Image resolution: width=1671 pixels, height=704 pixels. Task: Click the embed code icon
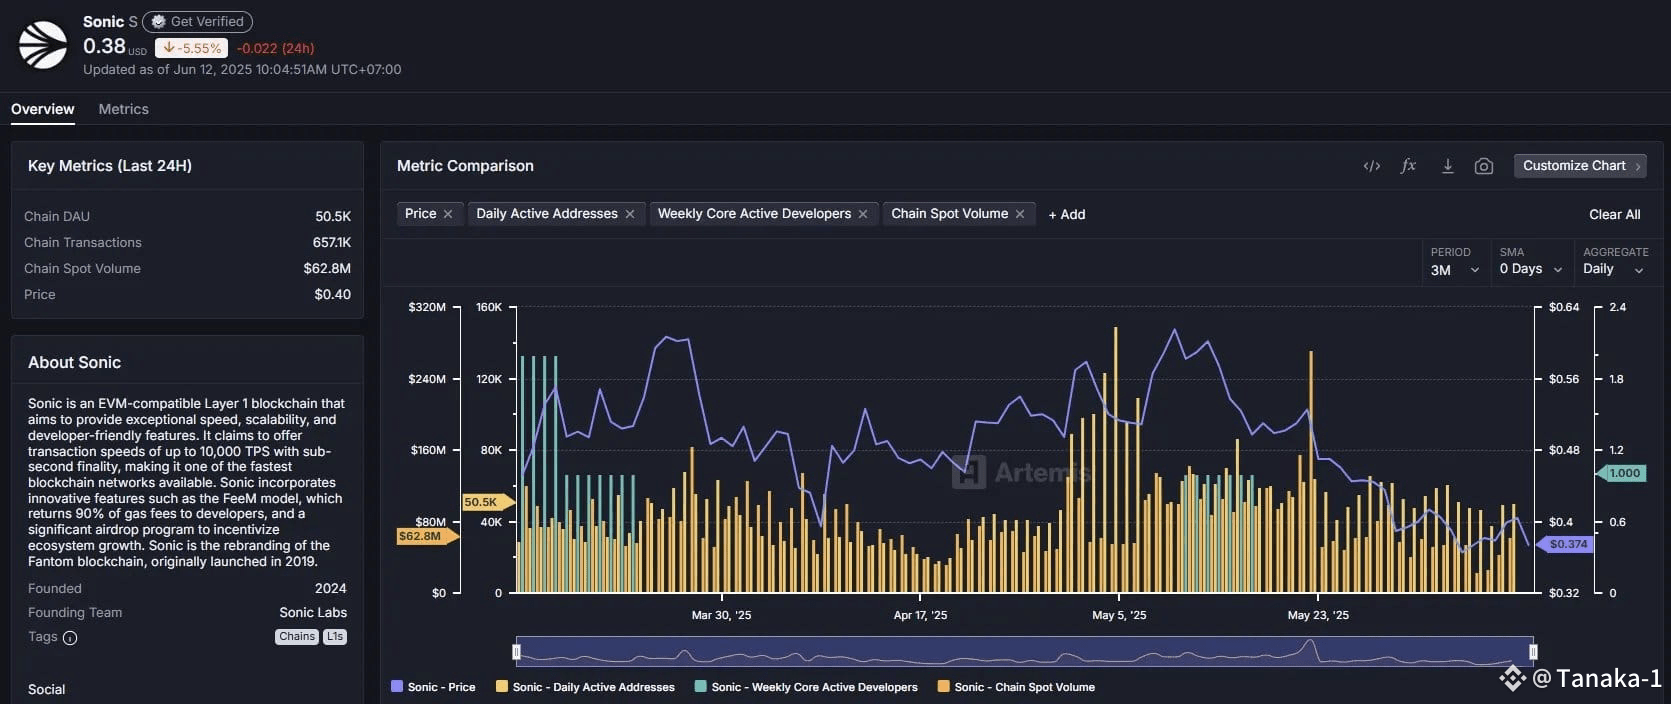[1372, 166]
